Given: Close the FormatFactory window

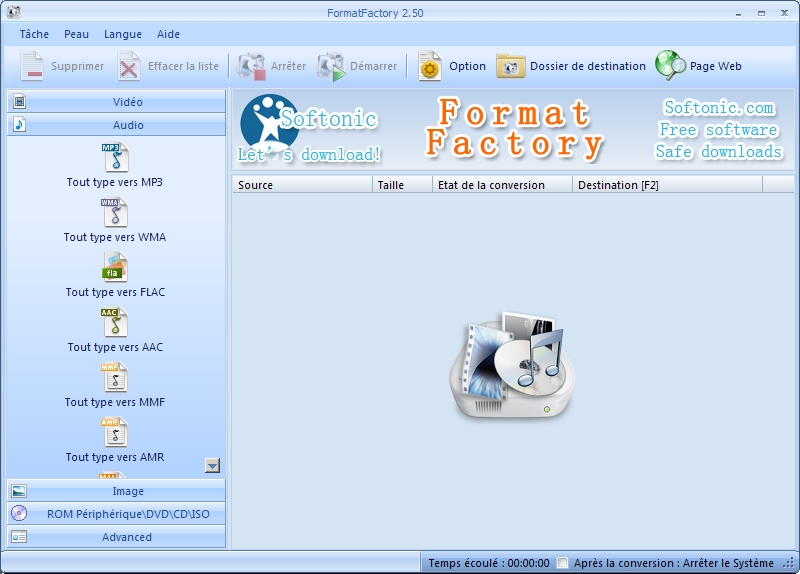Looking at the screenshot, I should [784, 13].
